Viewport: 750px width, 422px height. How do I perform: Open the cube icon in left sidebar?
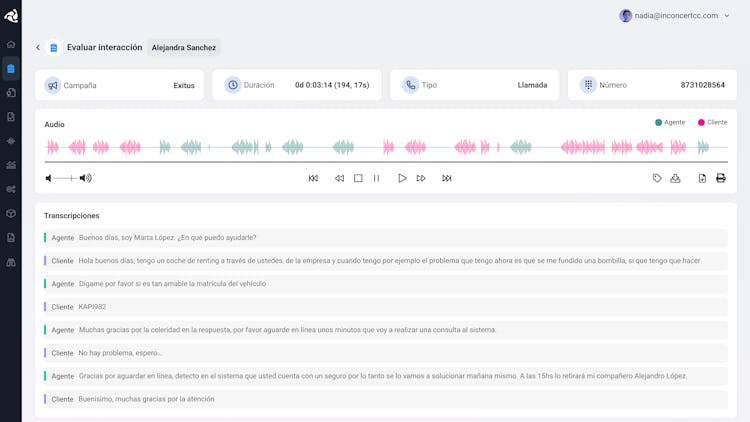(11, 213)
